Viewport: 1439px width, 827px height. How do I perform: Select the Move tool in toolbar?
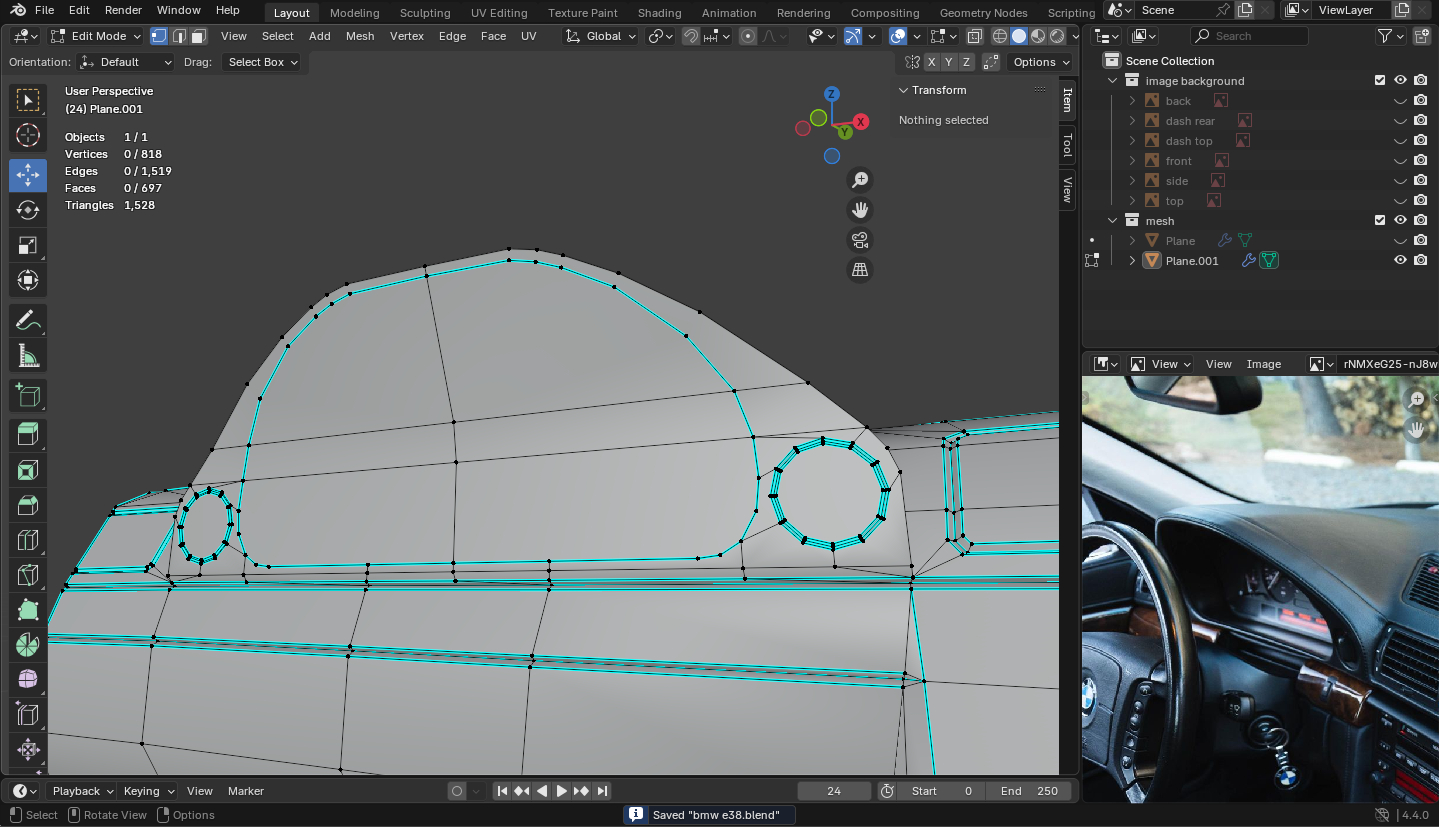point(28,175)
